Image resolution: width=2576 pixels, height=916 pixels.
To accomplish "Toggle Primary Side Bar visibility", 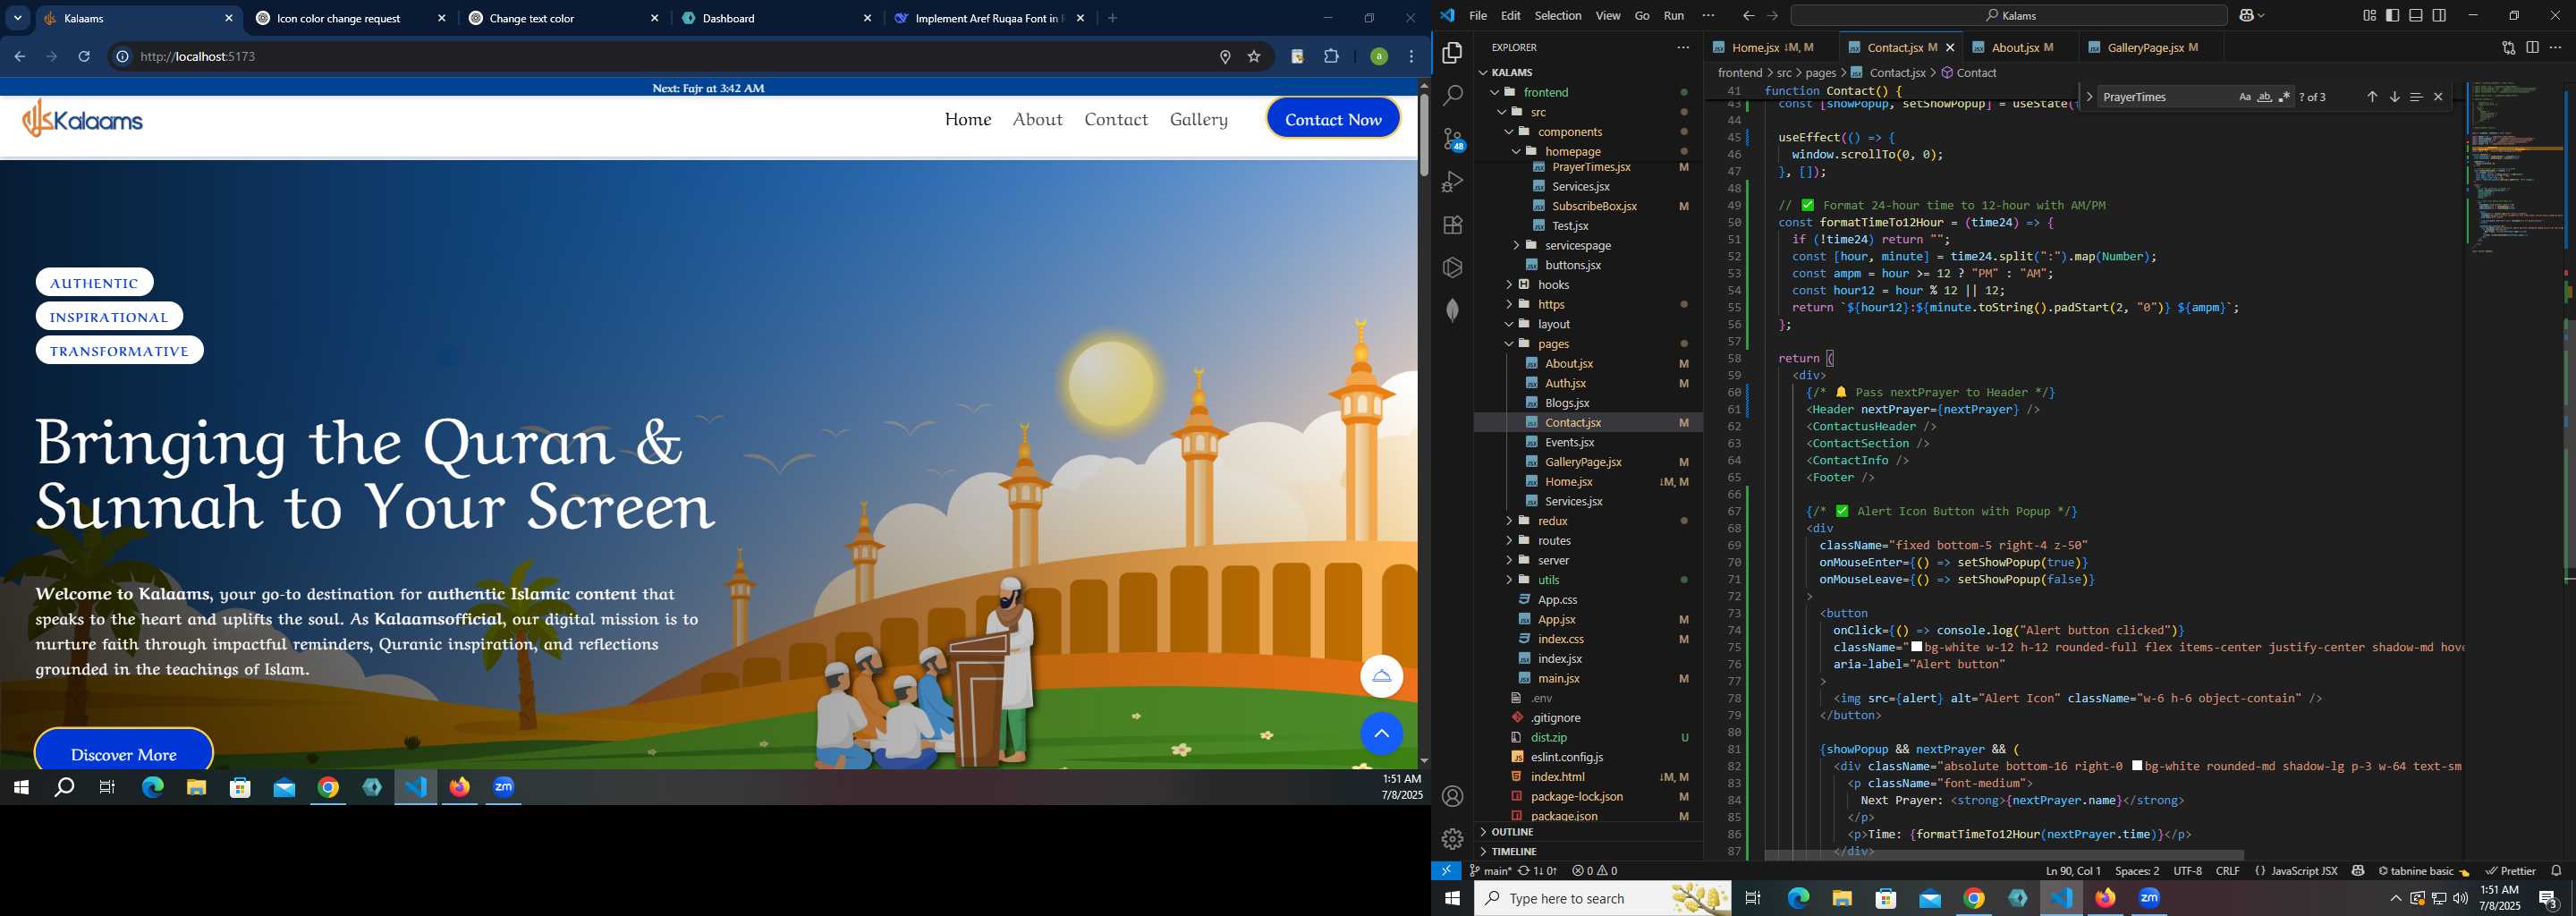I will click(2392, 15).
